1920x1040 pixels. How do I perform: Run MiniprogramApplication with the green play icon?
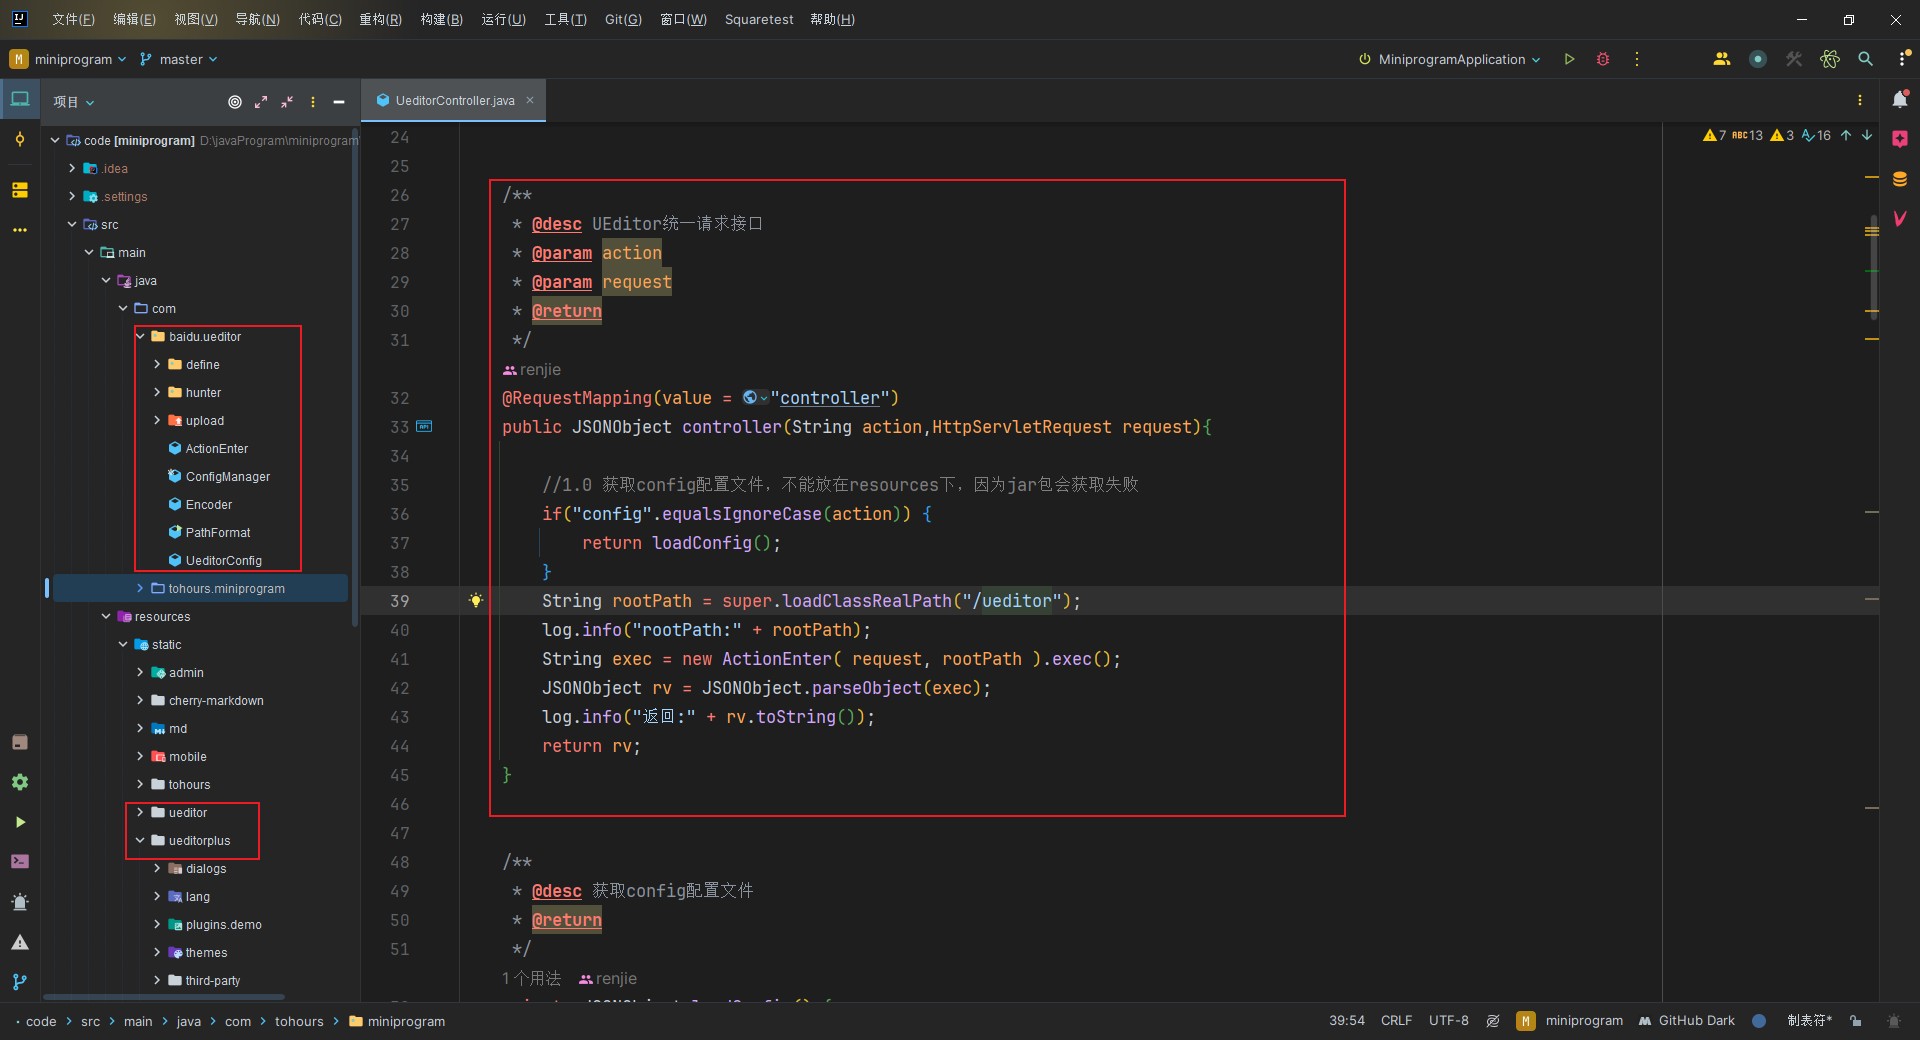click(1569, 59)
